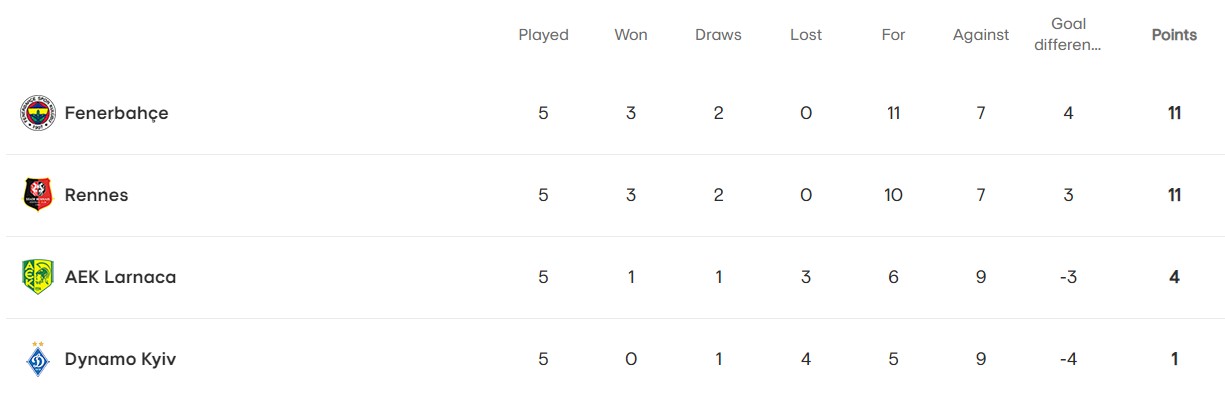The image size is (1225, 412).
Task: Open the AEK Larnaca team name link
Action: point(120,277)
